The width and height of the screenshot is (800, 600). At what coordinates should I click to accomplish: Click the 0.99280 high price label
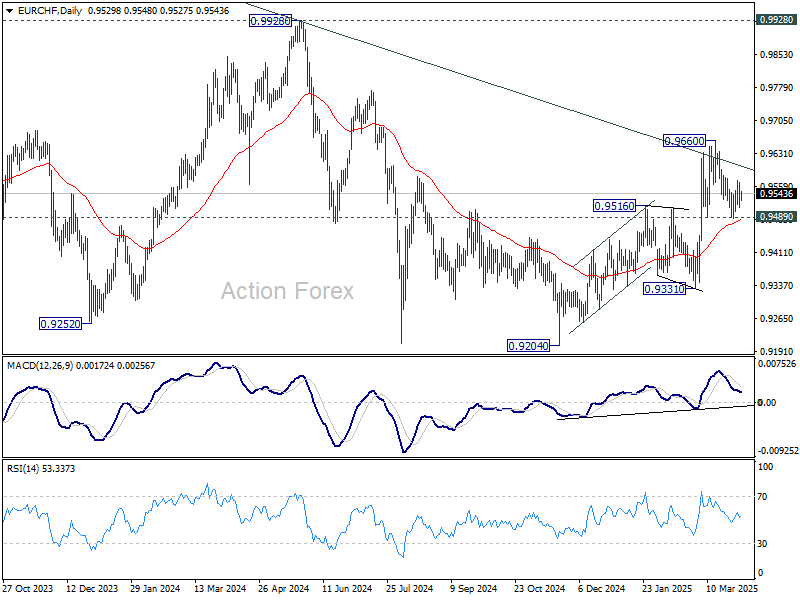click(x=270, y=21)
